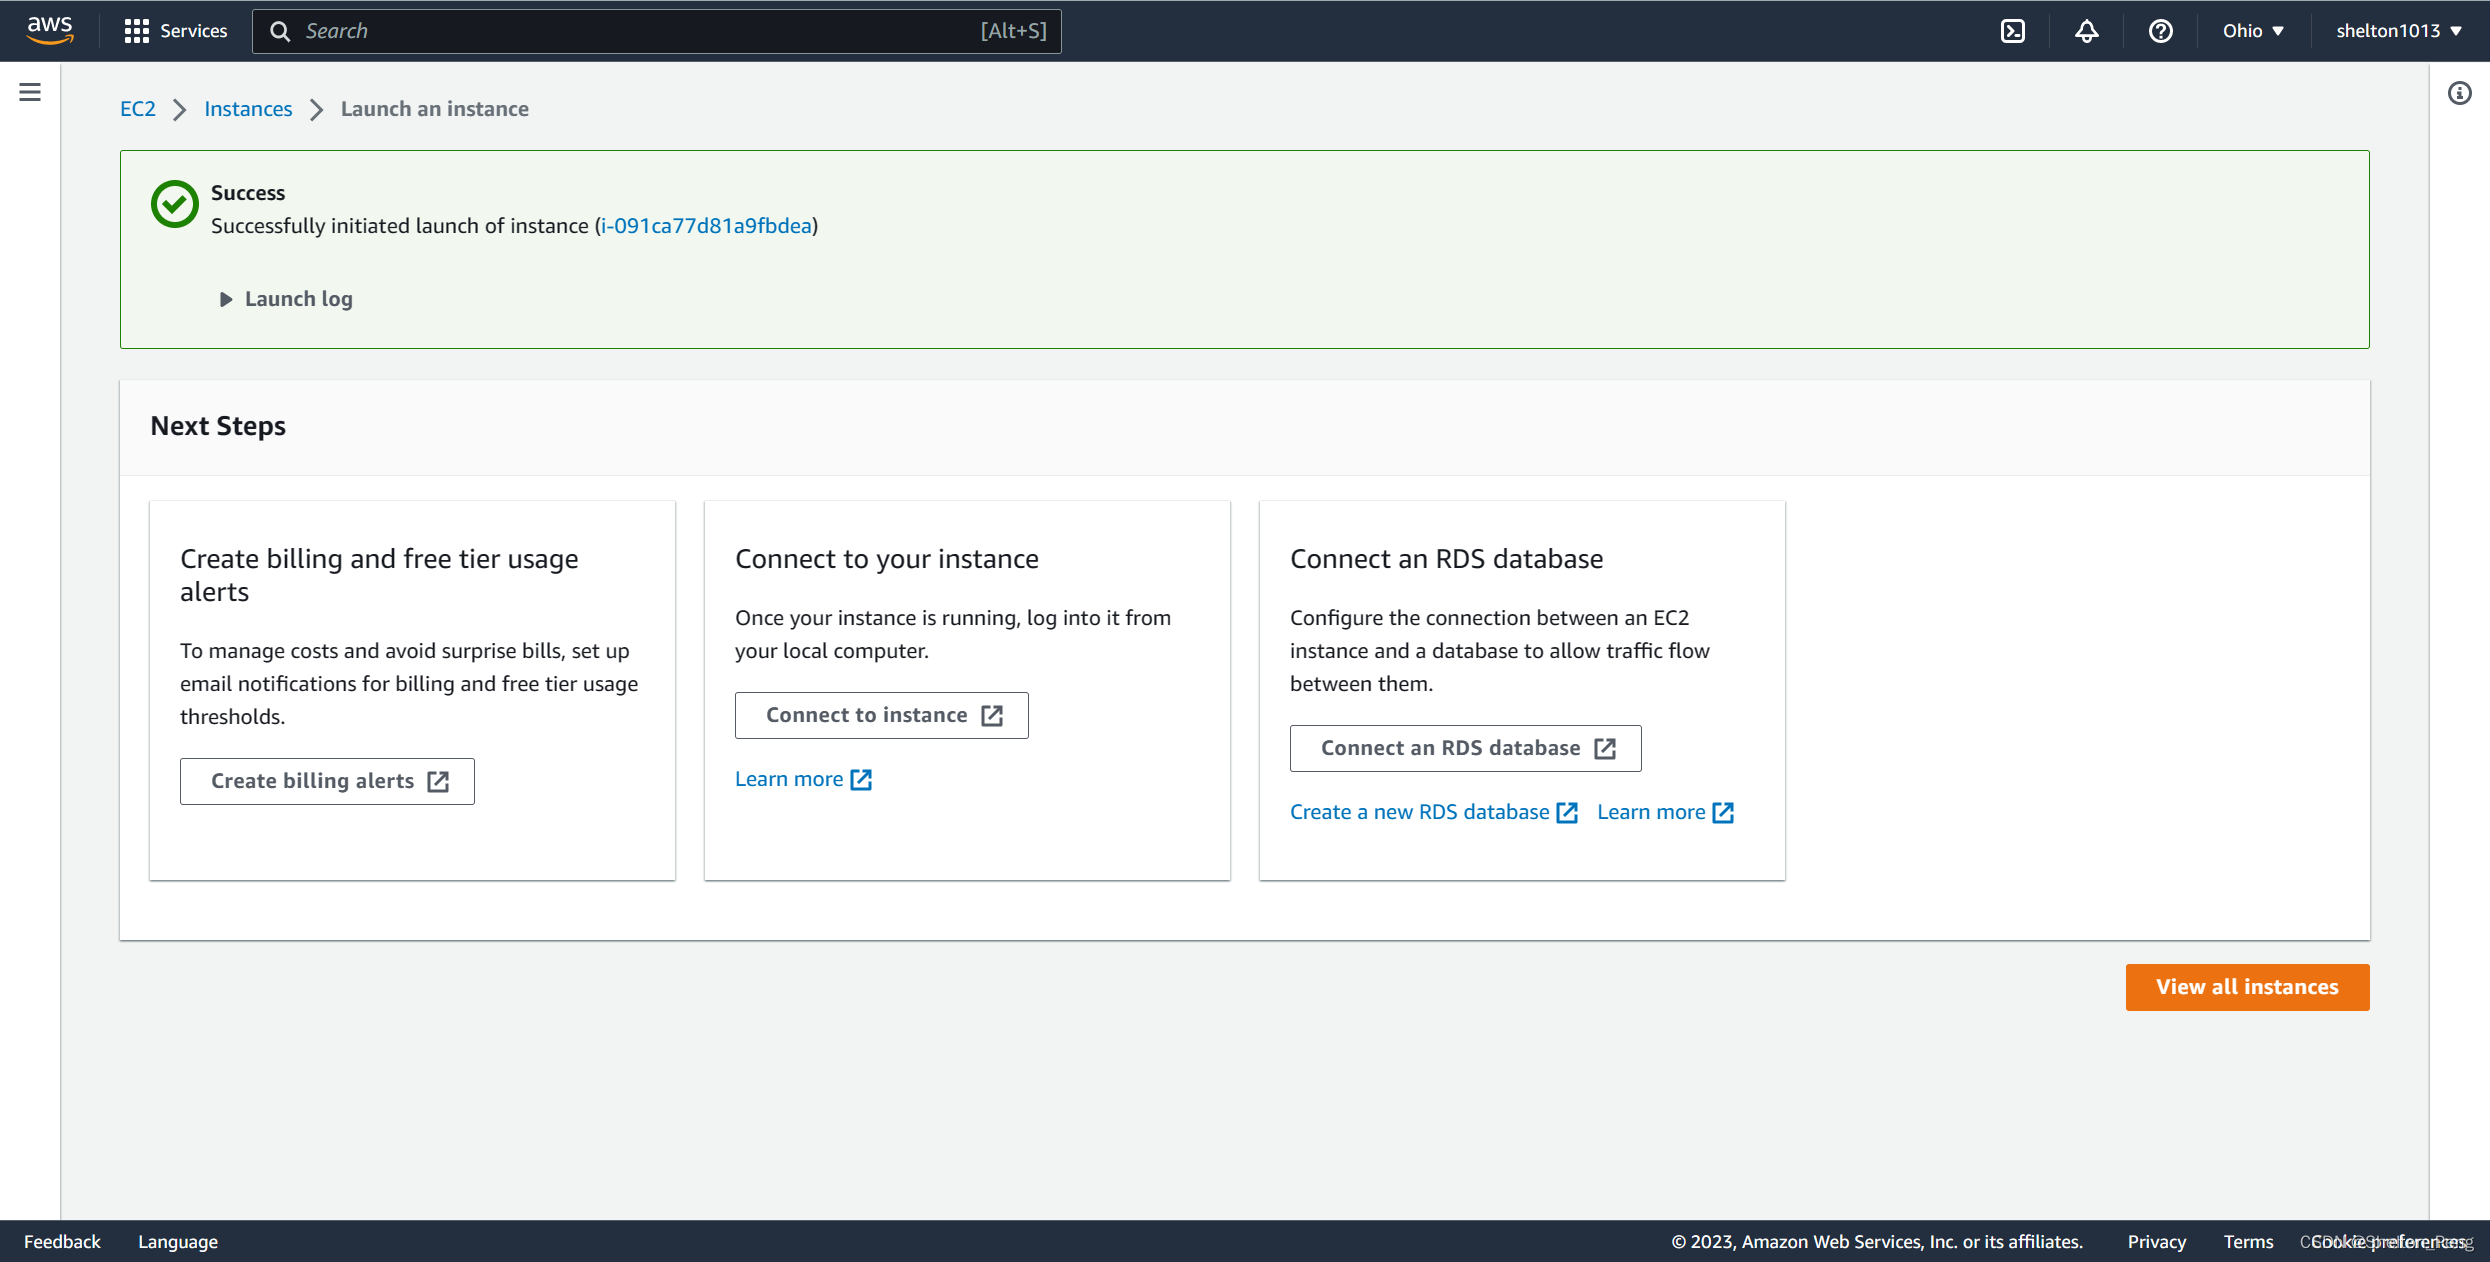Open the Ohio region dropdown
Image resolution: width=2490 pixels, height=1262 pixels.
[2253, 31]
